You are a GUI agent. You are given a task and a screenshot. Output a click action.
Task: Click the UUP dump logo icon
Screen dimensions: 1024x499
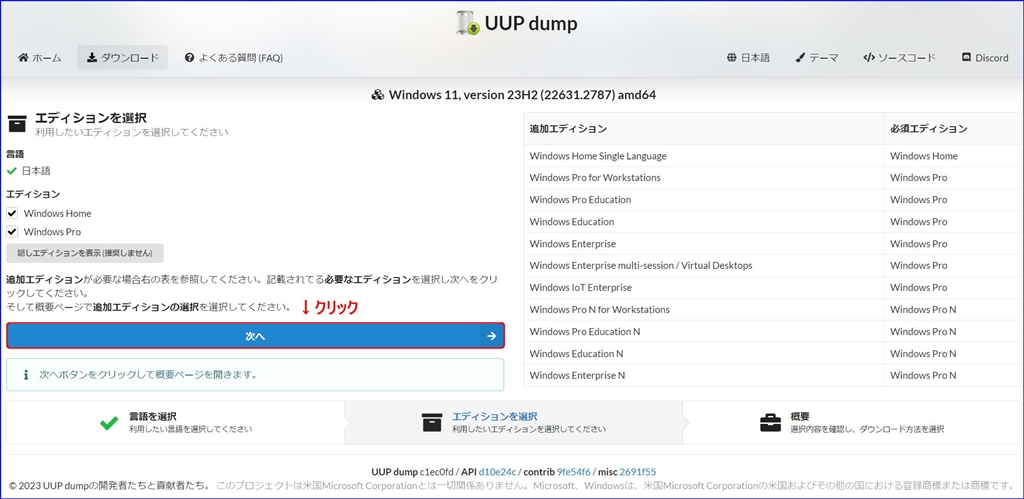[468, 24]
